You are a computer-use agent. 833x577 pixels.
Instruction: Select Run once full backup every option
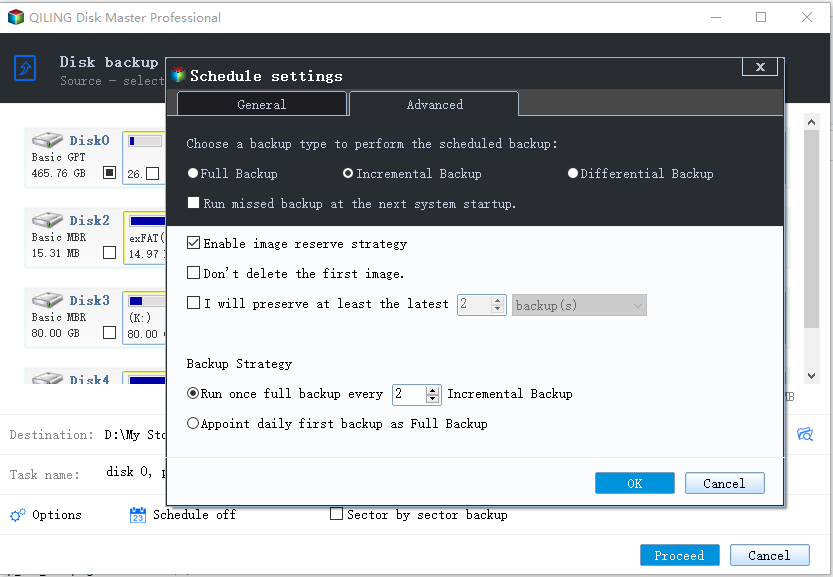click(x=193, y=393)
